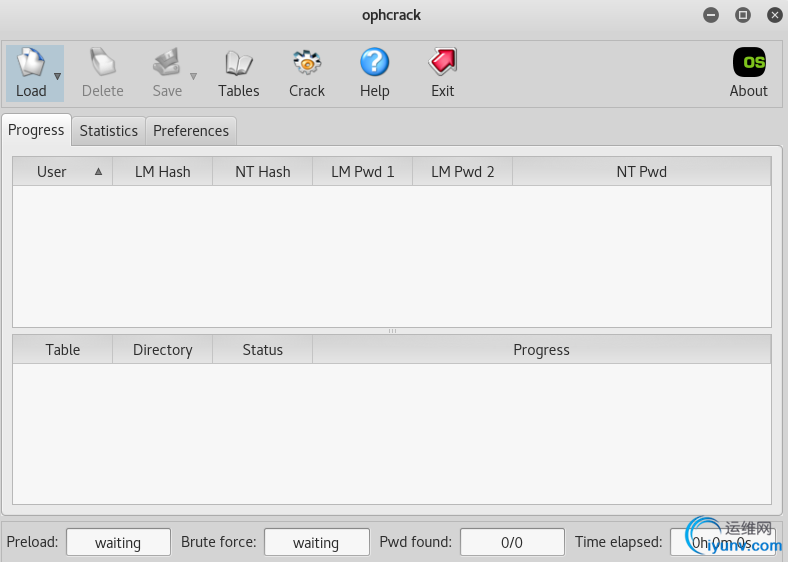Click the Pwd found 0/0 field
This screenshot has width=788, height=562.
(x=512, y=542)
